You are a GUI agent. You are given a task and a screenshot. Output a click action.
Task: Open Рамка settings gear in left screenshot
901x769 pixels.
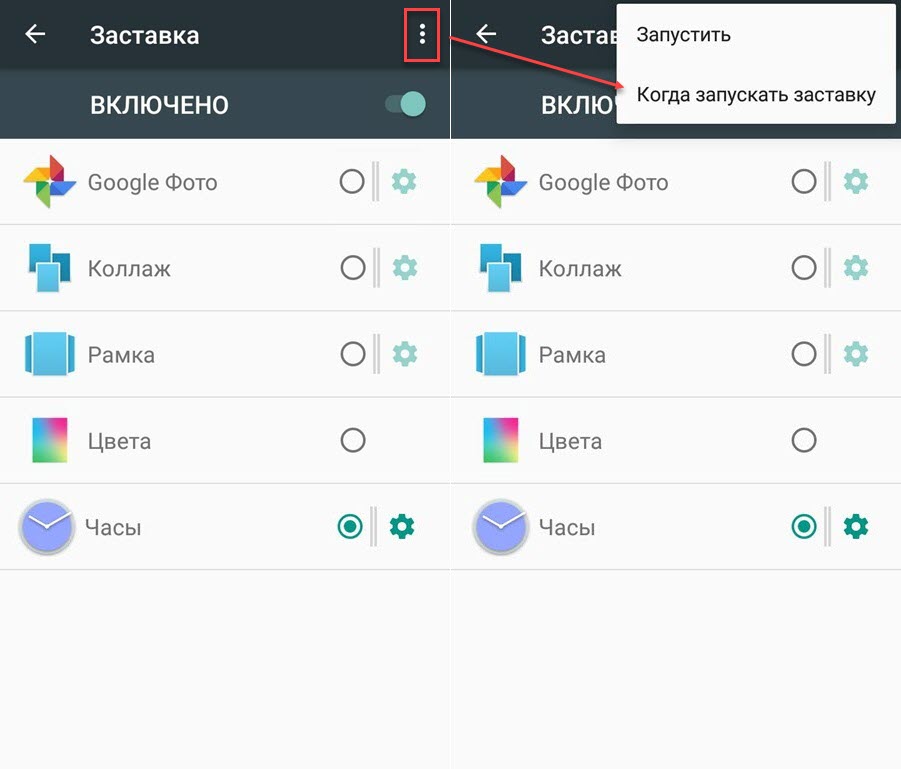click(404, 354)
